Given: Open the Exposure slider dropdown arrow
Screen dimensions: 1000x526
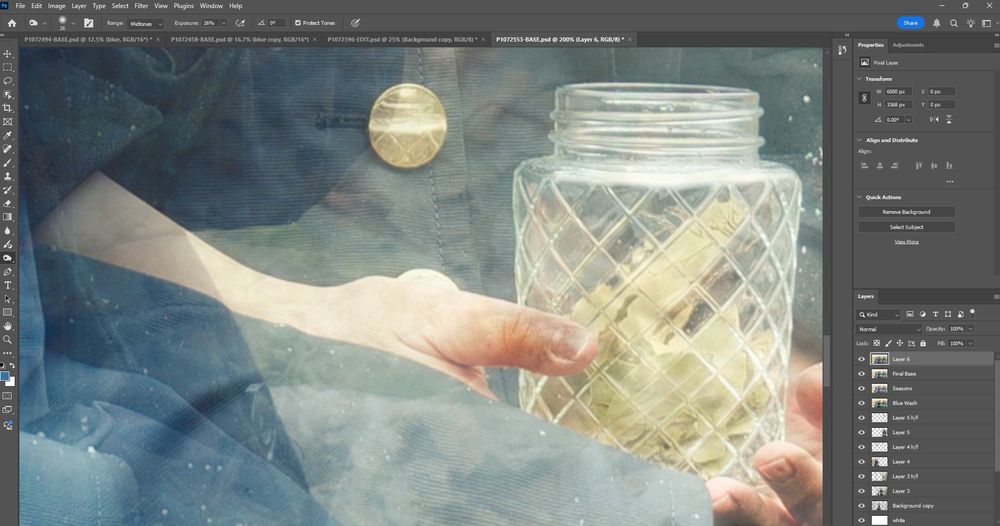Looking at the screenshot, I should [x=223, y=23].
